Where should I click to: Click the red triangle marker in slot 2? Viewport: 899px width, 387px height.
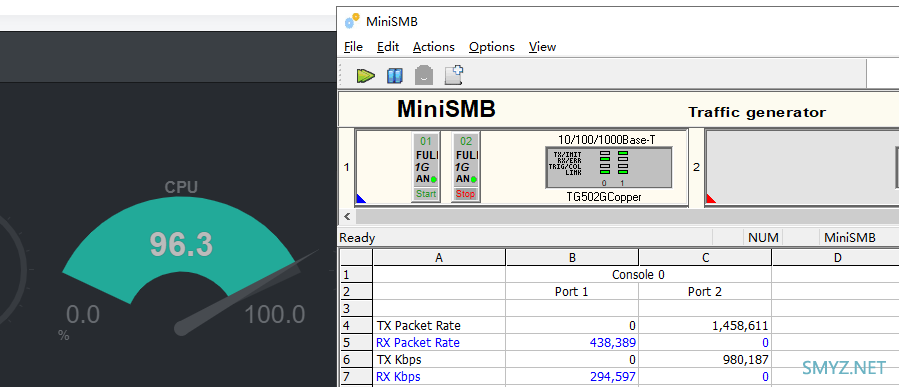click(x=711, y=198)
